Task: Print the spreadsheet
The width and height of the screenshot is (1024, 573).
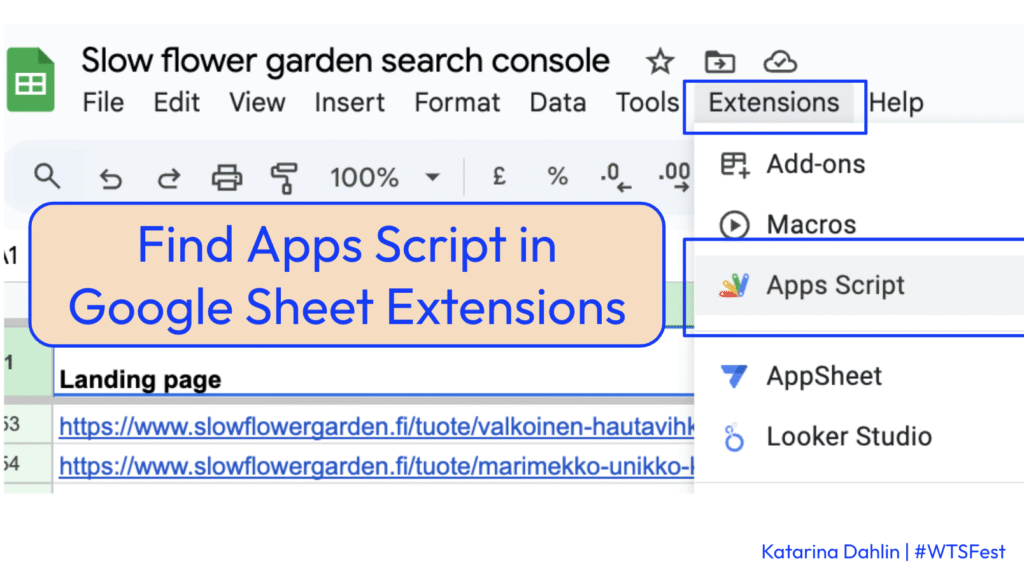Action: (227, 179)
